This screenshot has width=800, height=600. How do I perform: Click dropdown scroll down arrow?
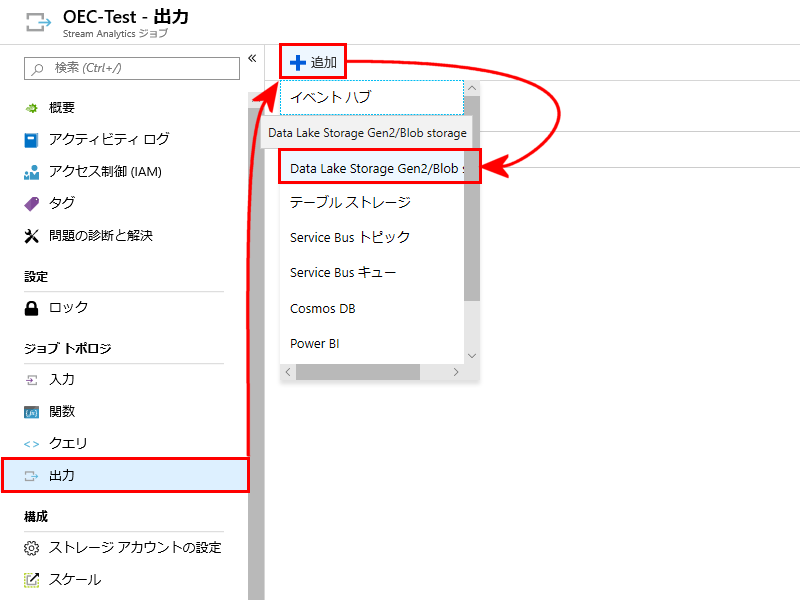click(472, 356)
